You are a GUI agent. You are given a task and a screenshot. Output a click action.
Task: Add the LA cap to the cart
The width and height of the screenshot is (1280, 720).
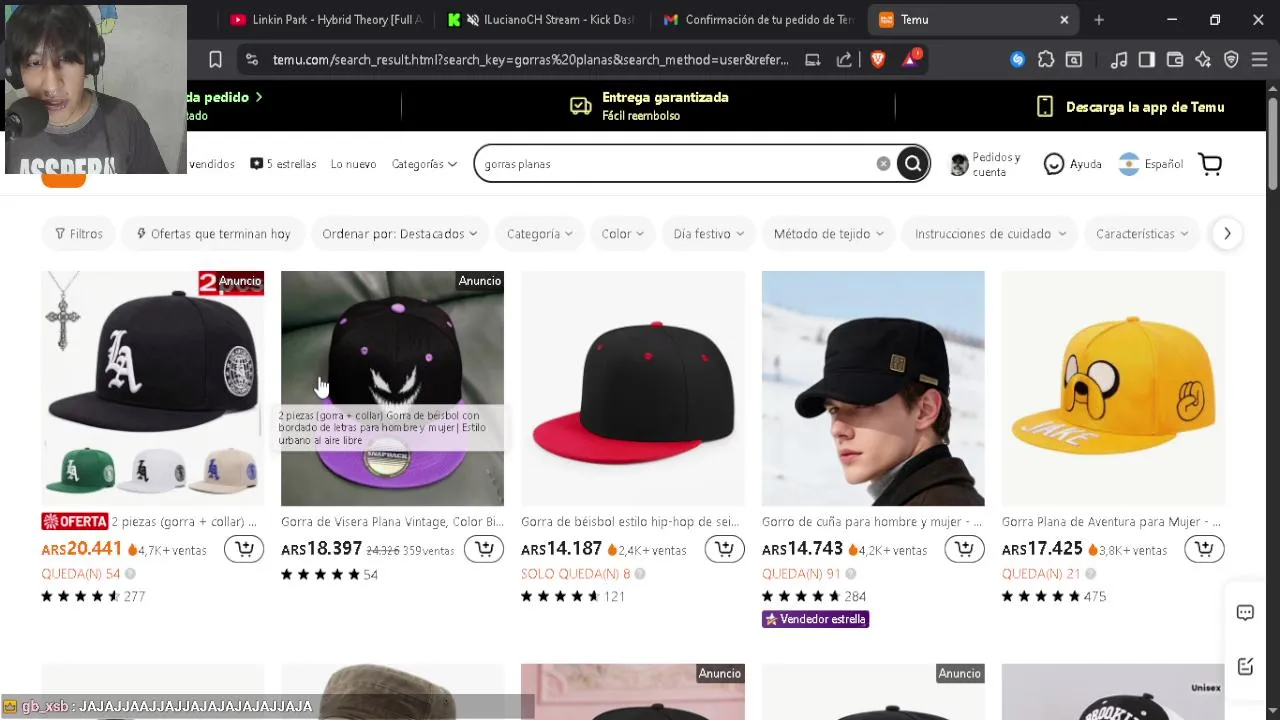pyautogui.click(x=244, y=549)
